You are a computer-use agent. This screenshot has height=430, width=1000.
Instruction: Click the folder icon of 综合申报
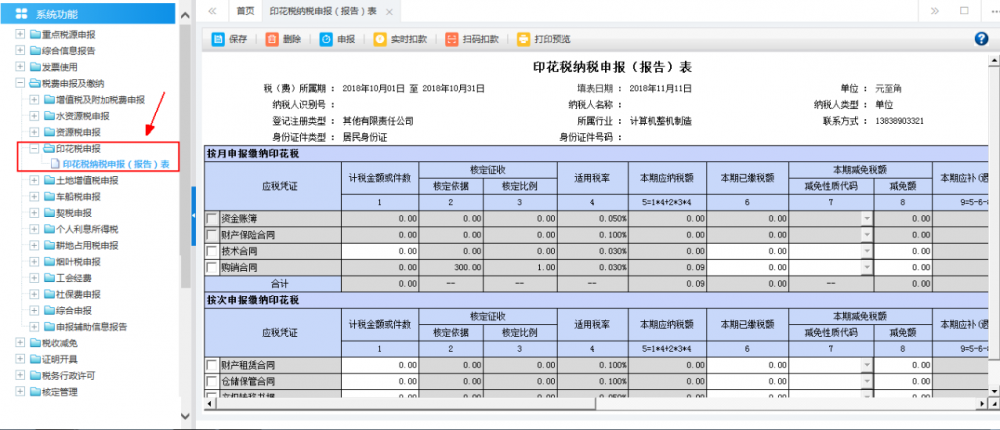[x=50, y=311]
